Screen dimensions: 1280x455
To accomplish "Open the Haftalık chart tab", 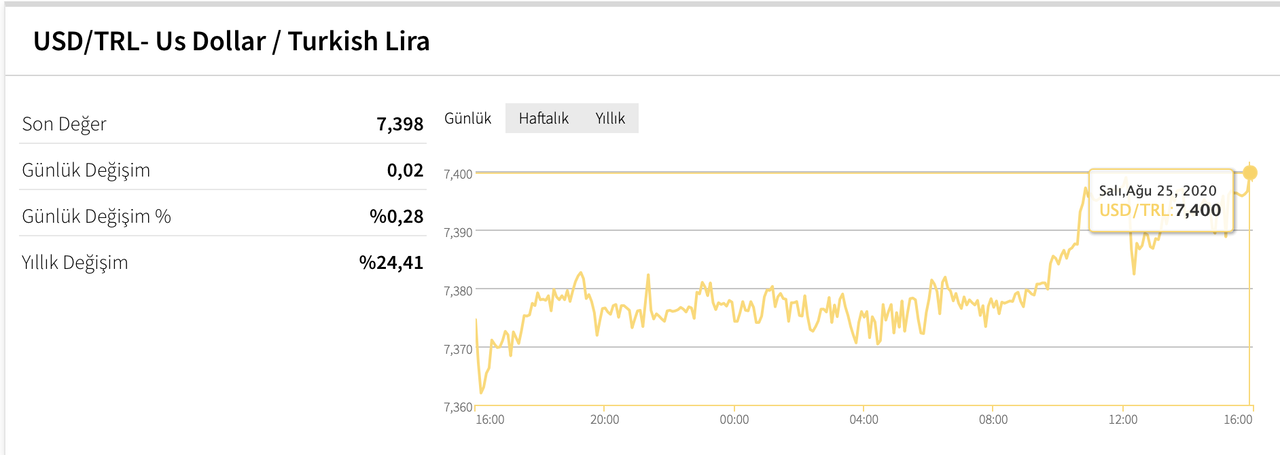I will tap(543, 118).
